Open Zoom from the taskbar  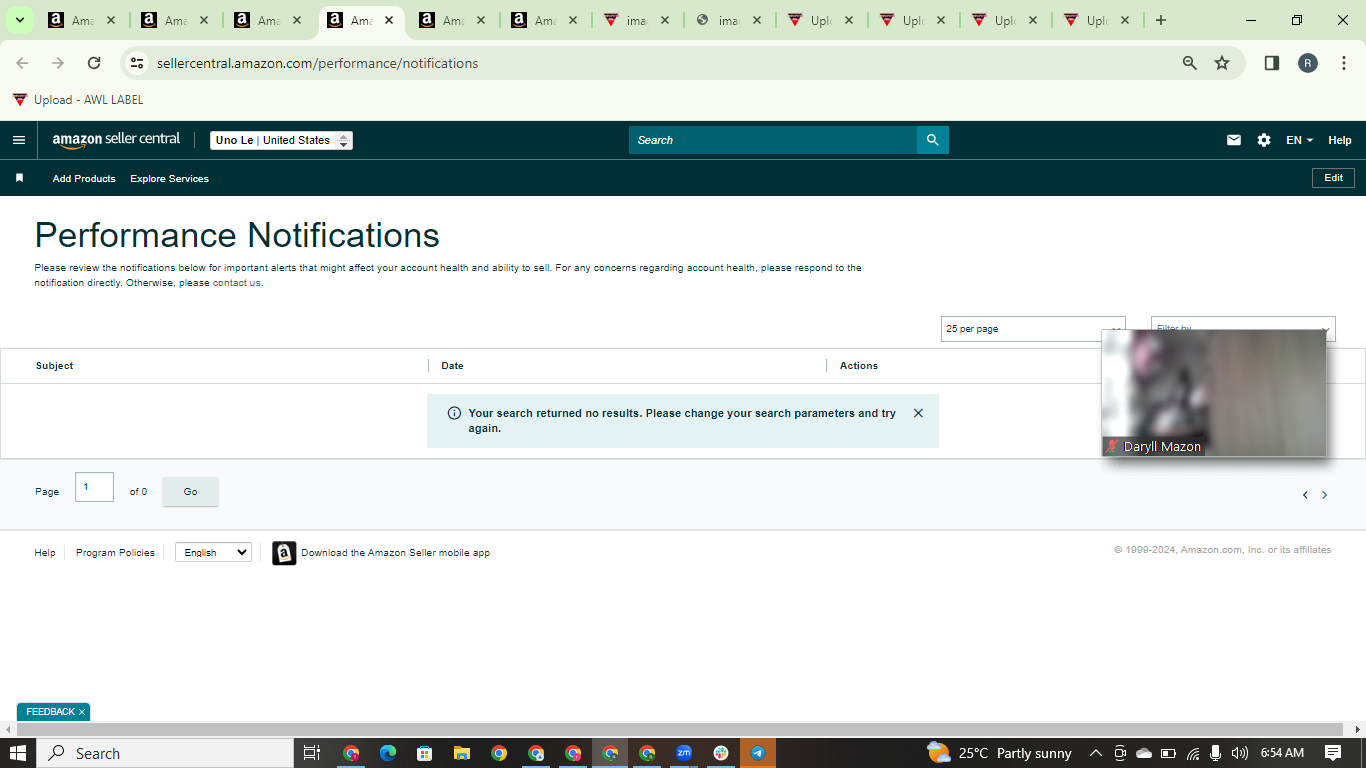(684, 753)
